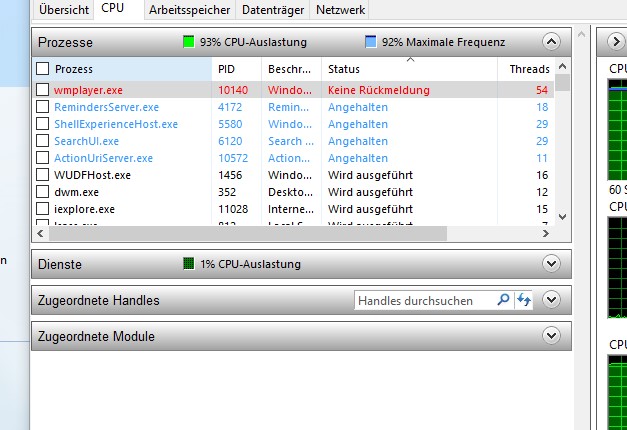Select the CPU tab
This screenshot has width=627, height=430.
[x=119, y=9]
